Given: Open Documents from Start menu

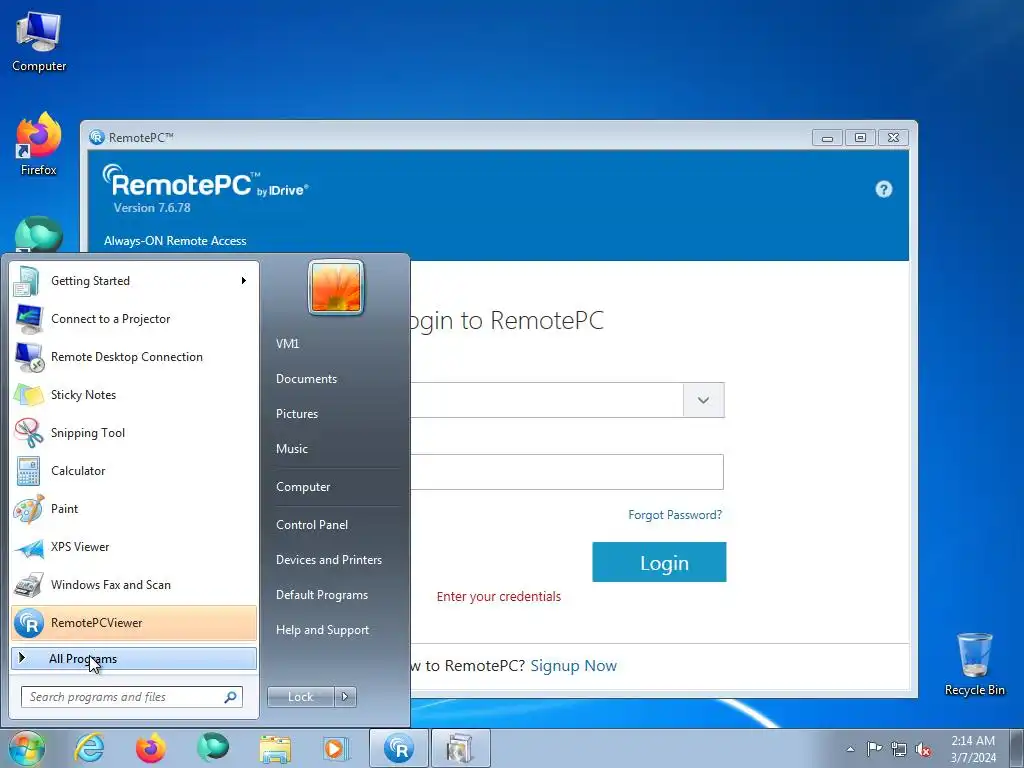Looking at the screenshot, I should (306, 379).
